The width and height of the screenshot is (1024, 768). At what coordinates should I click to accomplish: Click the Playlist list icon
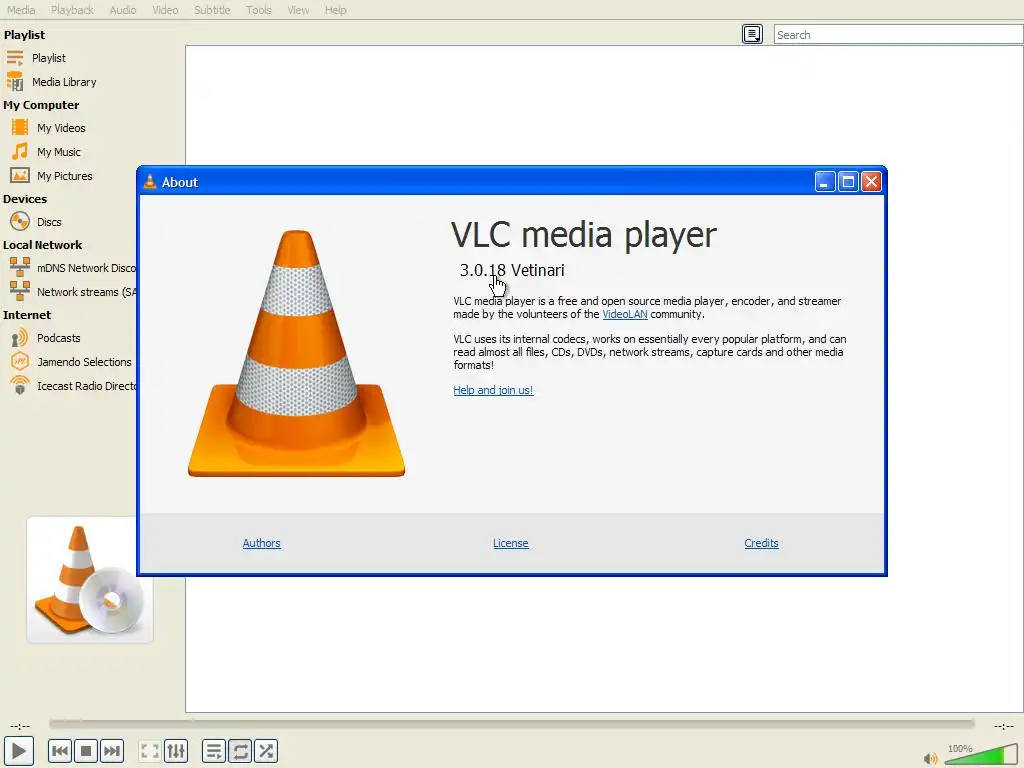15,58
